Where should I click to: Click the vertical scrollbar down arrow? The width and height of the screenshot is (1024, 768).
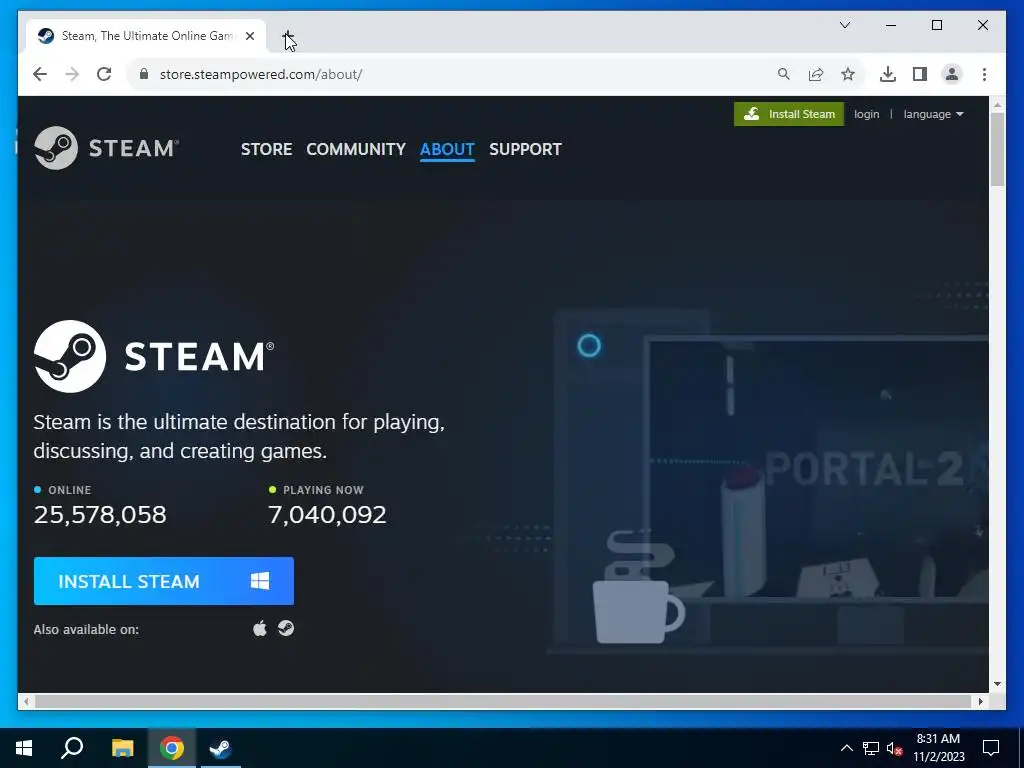997,684
